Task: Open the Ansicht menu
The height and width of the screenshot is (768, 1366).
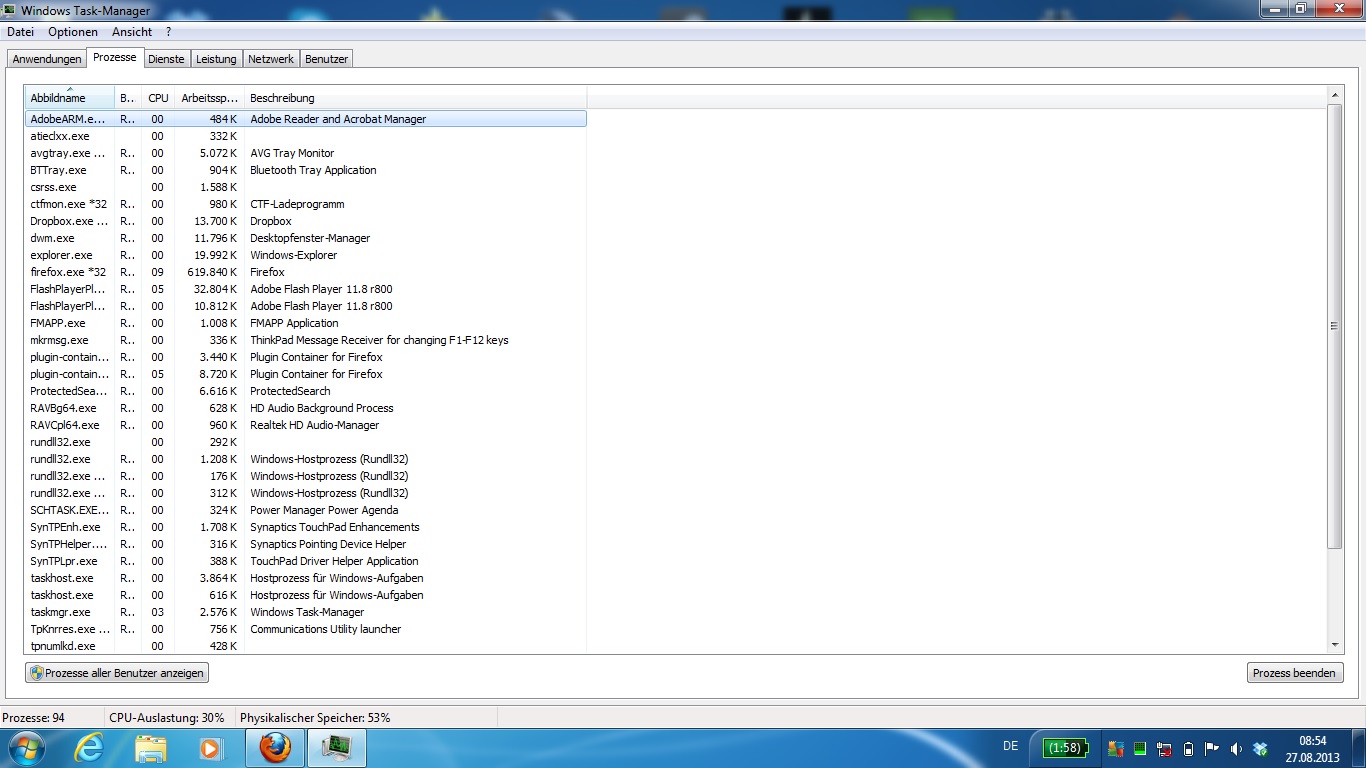Action: click(132, 32)
